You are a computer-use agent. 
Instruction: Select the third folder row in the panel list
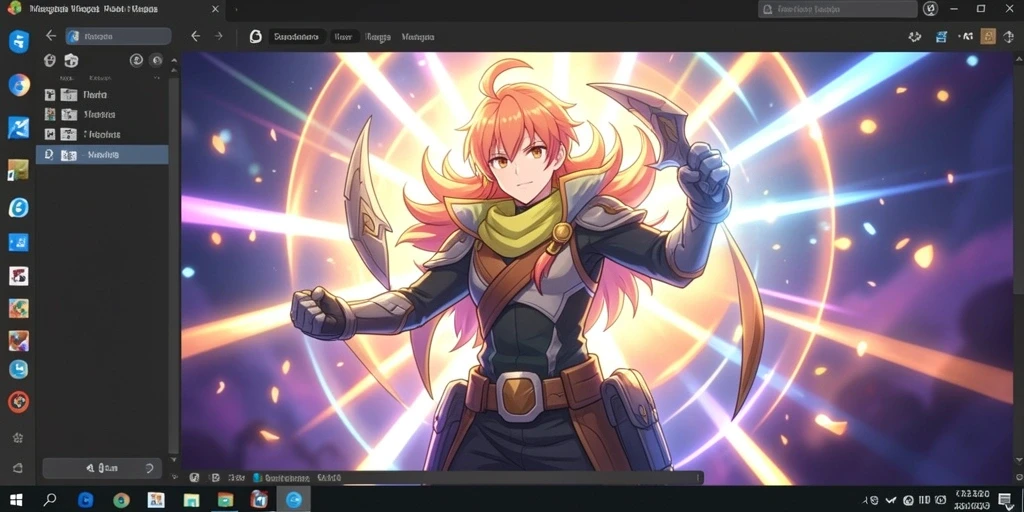point(102,135)
